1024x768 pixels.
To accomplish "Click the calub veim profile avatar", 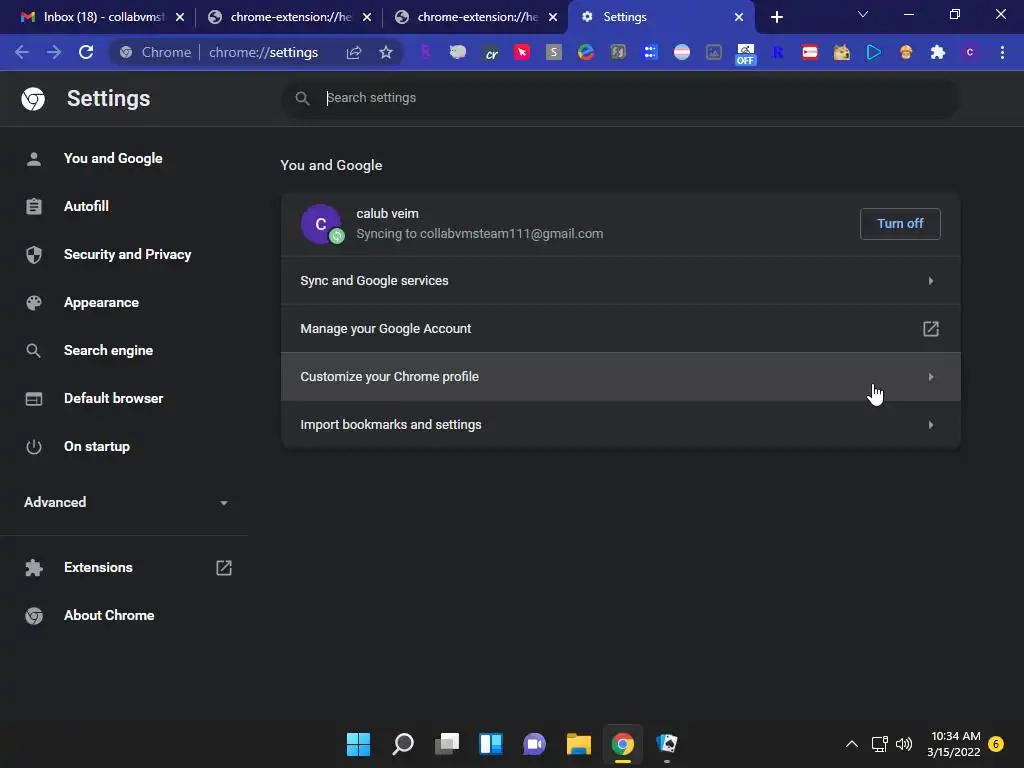I will coord(321,224).
